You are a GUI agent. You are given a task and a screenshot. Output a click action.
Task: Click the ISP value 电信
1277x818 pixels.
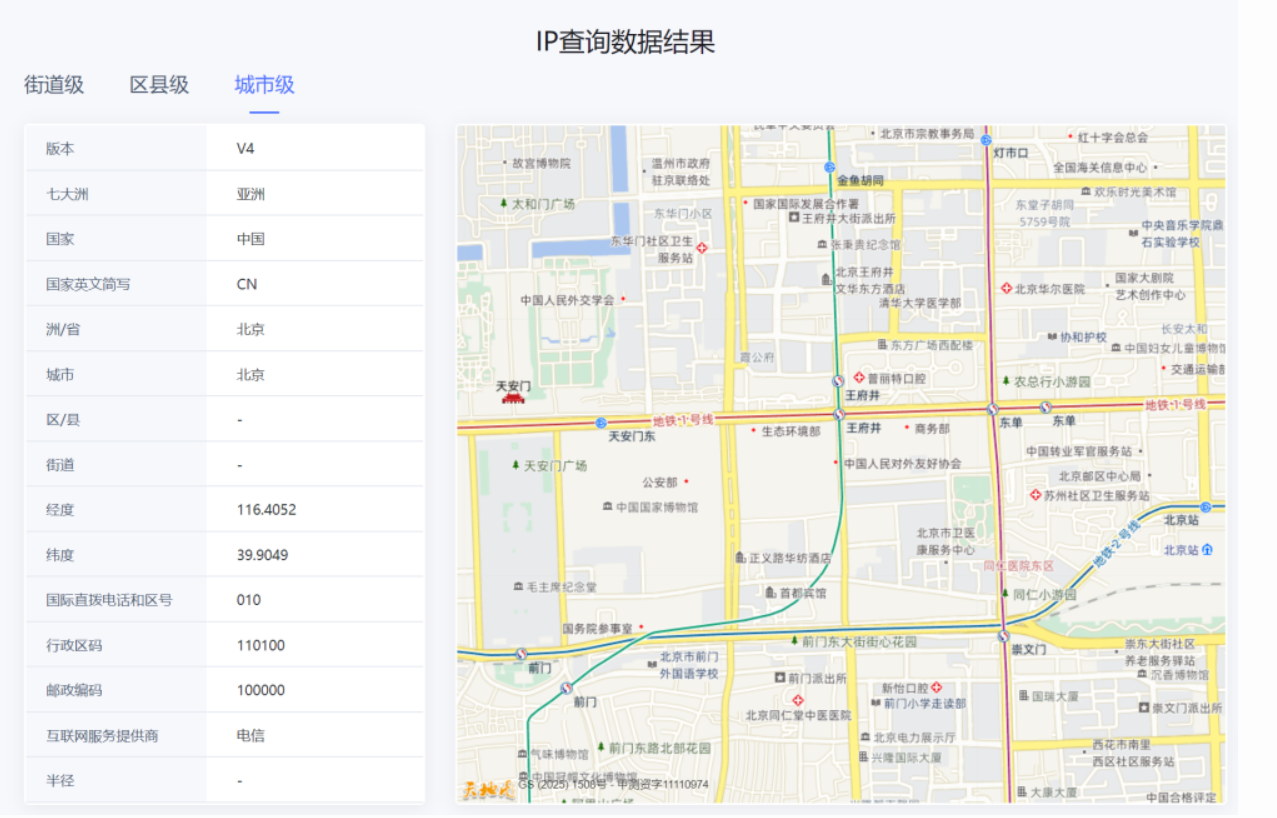click(x=251, y=735)
